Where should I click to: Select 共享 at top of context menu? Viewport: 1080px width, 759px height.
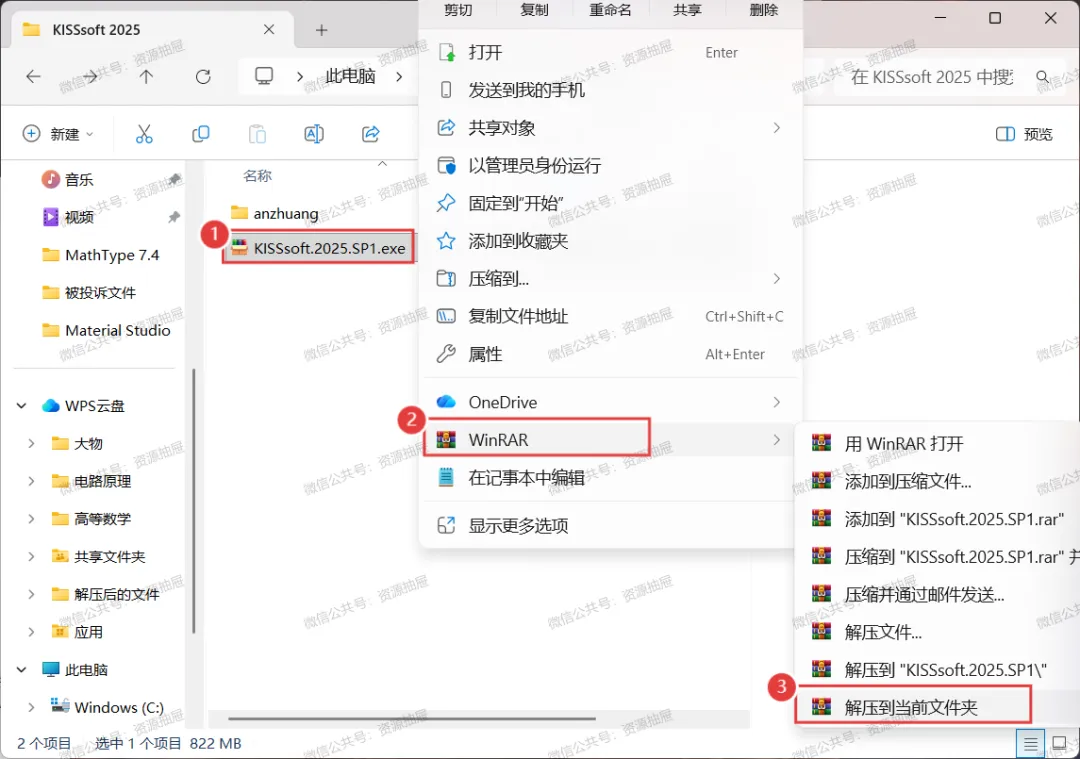(x=687, y=10)
